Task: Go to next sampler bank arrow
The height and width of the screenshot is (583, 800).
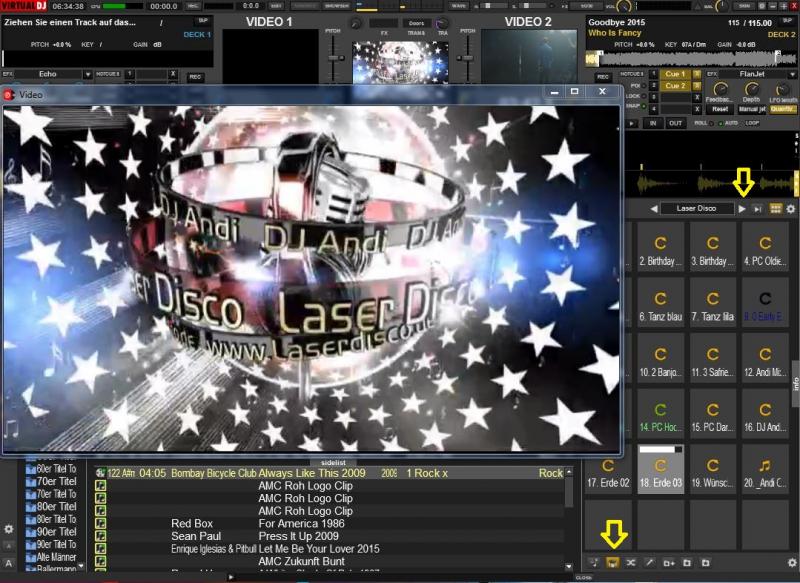Action: (x=742, y=209)
